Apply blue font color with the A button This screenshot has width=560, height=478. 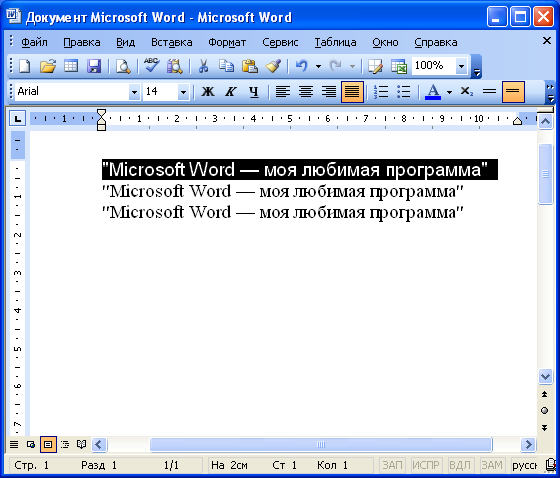point(432,92)
